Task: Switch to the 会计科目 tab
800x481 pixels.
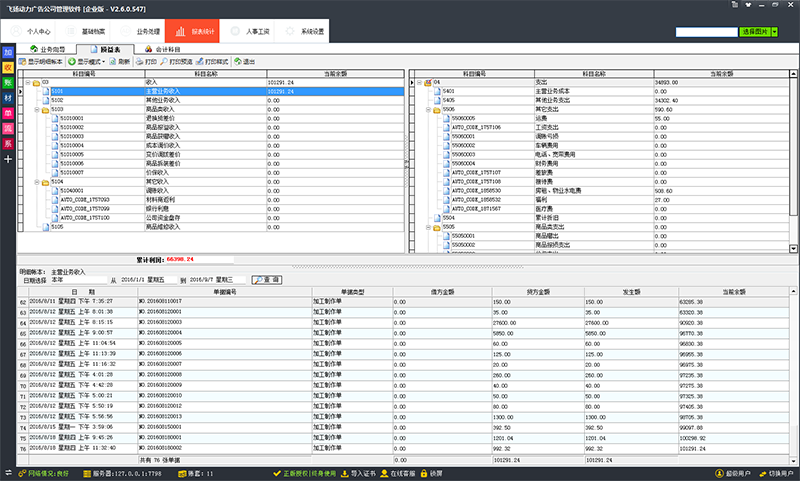Action: click(x=166, y=47)
